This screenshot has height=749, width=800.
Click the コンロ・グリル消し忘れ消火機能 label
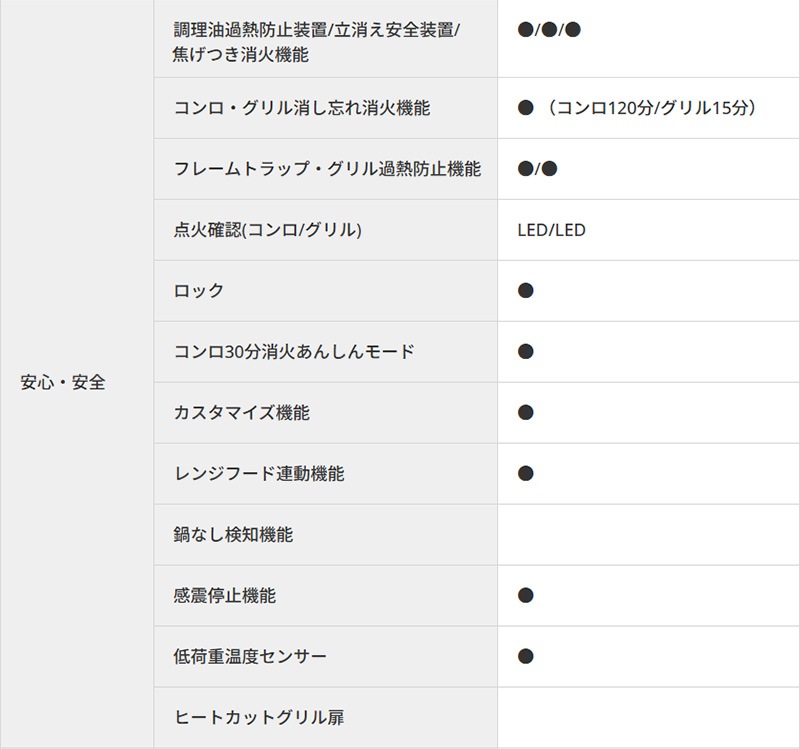click(x=301, y=108)
